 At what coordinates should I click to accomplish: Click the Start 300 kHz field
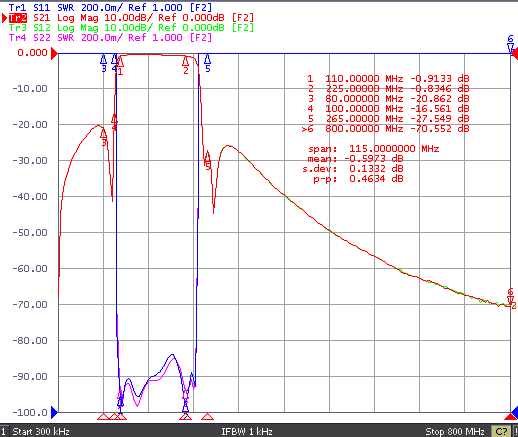click(x=41, y=432)
